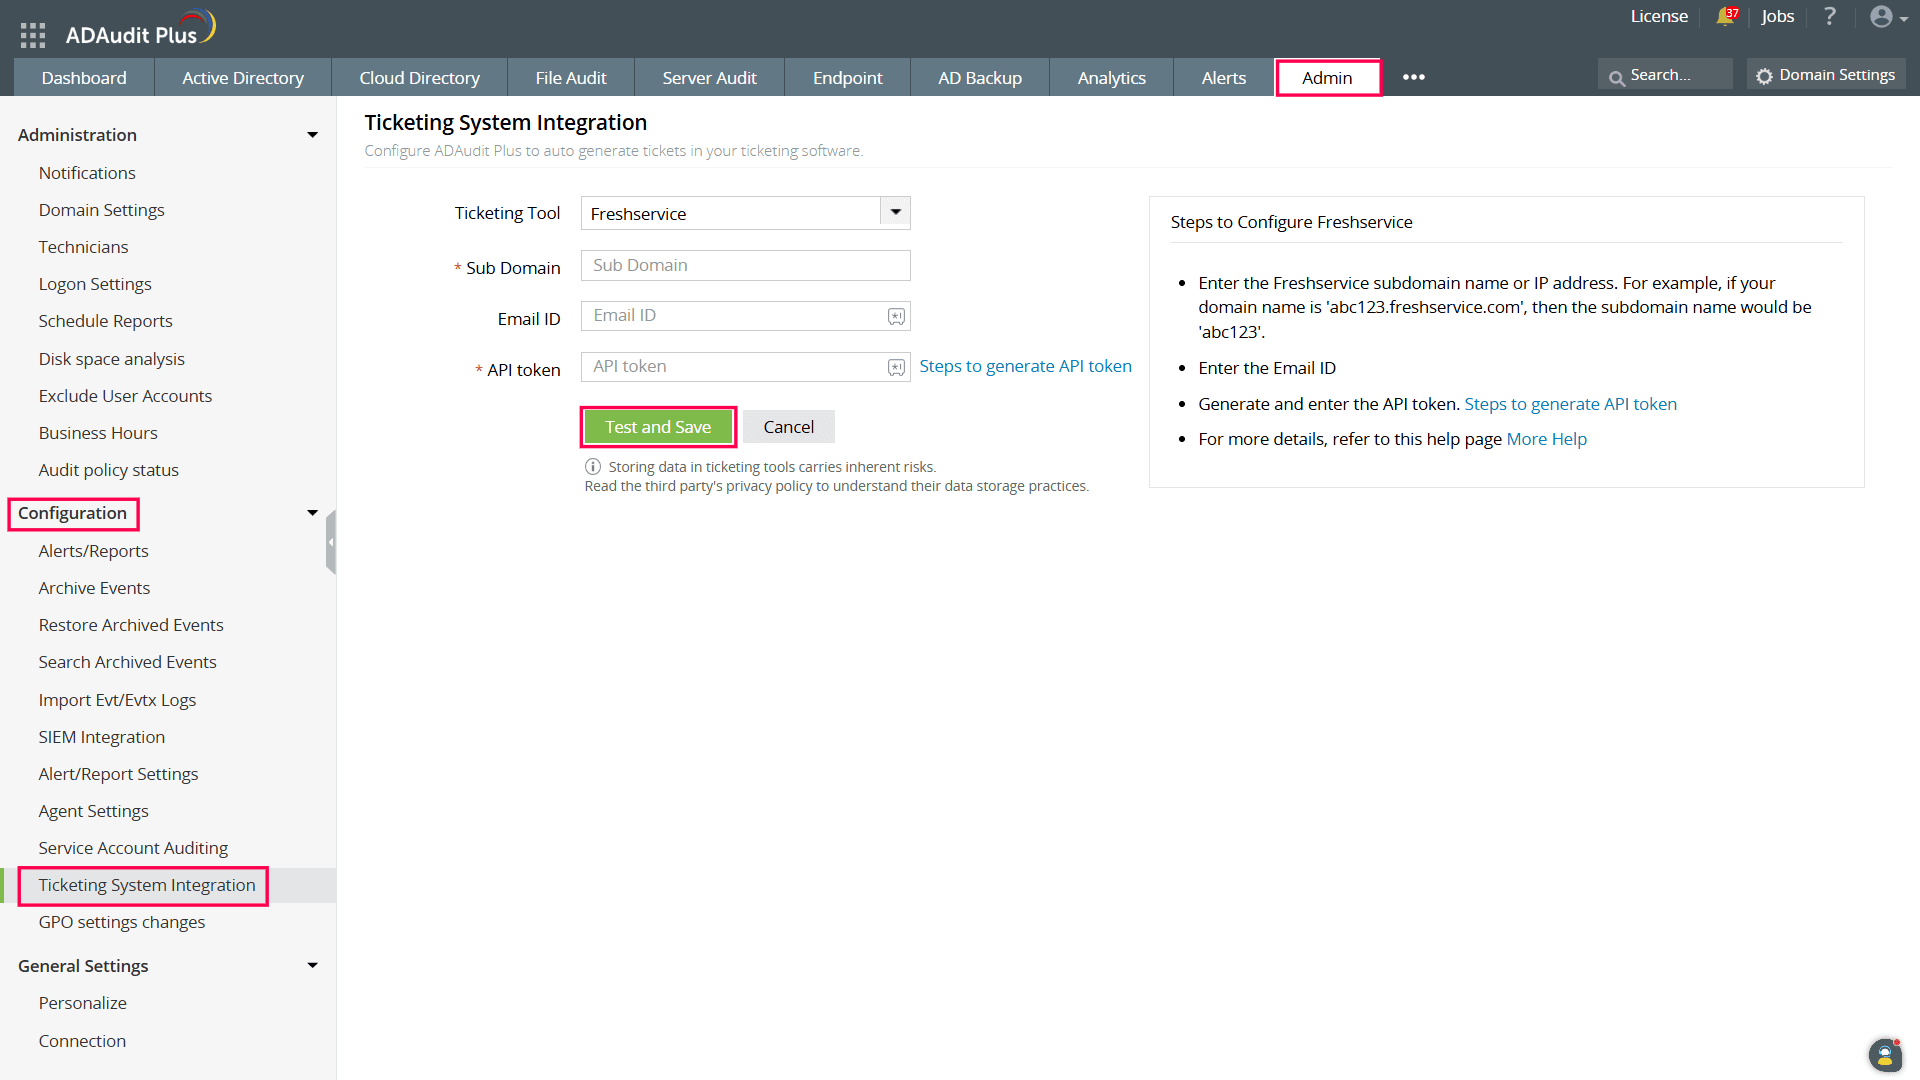Screen dimensions: 1920x1080
Task: Open the Analytics tab
Action: (x=1111, y=78)
